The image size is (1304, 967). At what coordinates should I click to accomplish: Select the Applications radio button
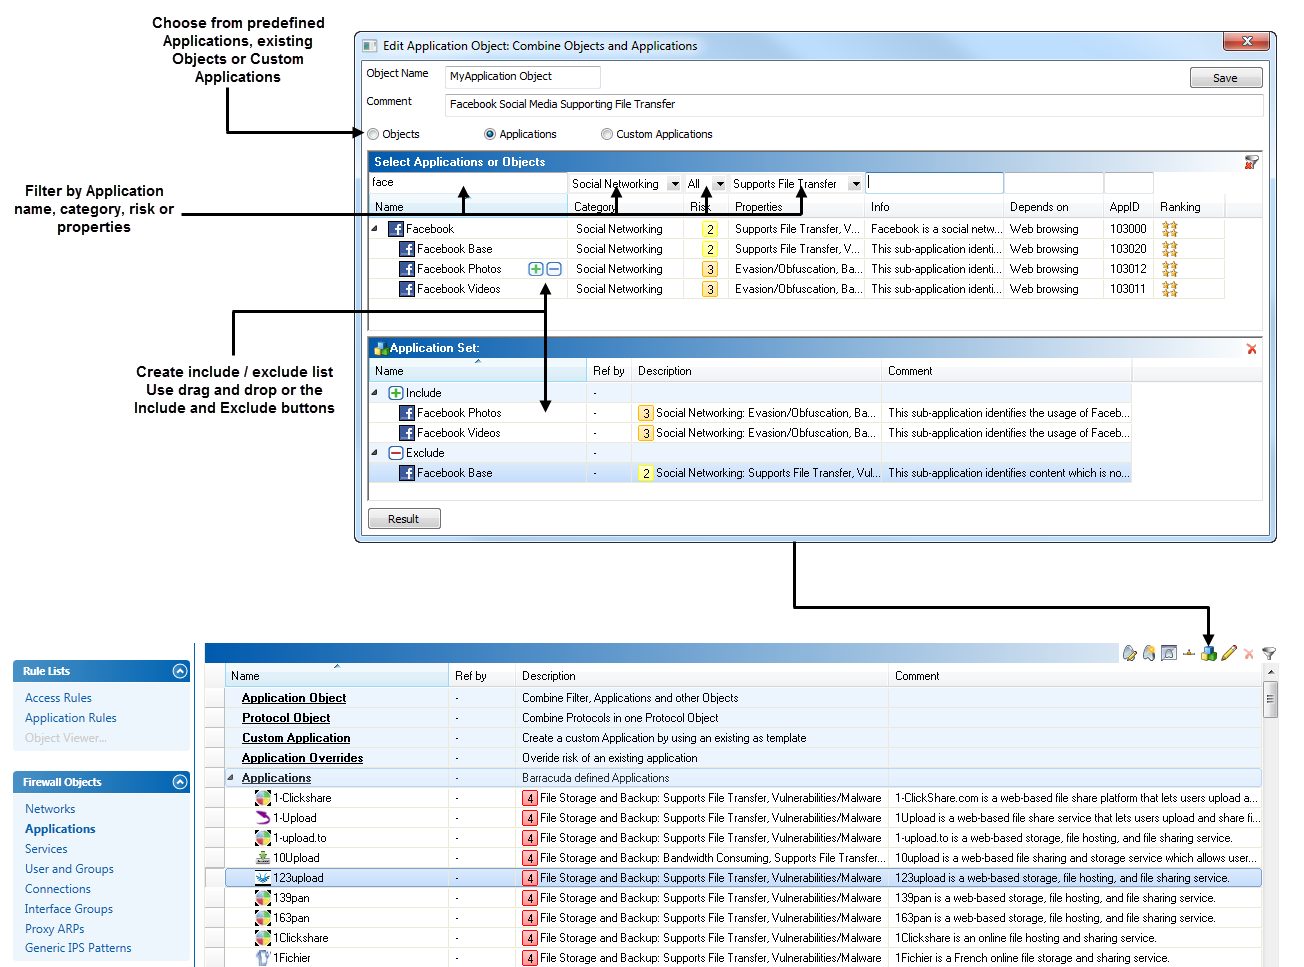click(x=490, y=134)
